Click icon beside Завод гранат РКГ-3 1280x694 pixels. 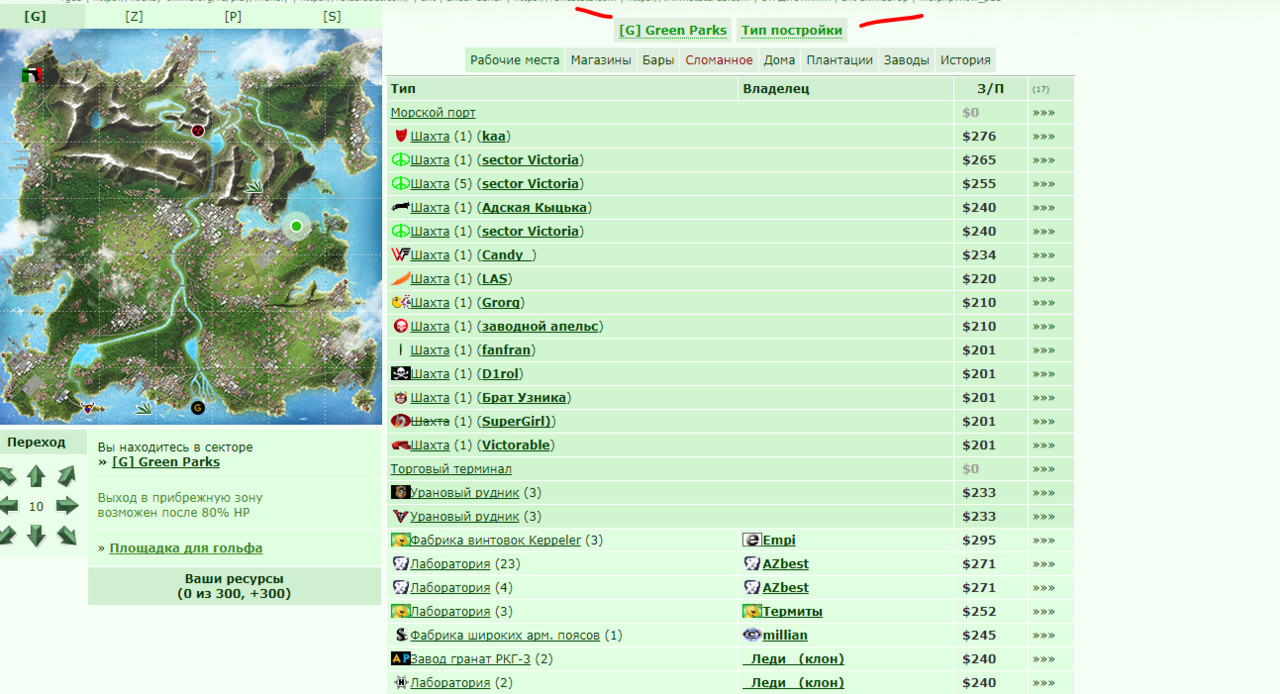pos(400,659)
